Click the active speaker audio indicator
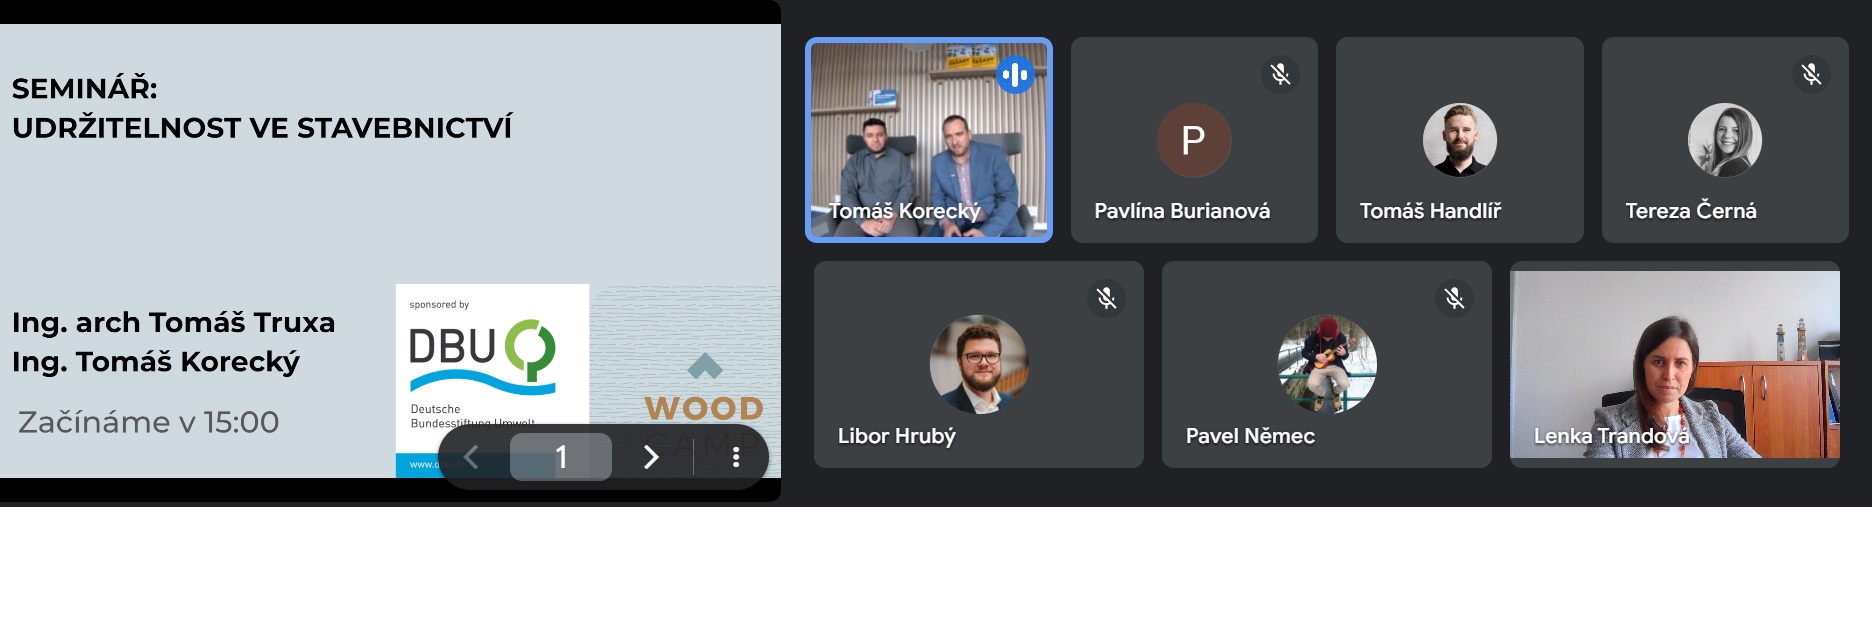1872x637 pixels. click(1015, 74)
